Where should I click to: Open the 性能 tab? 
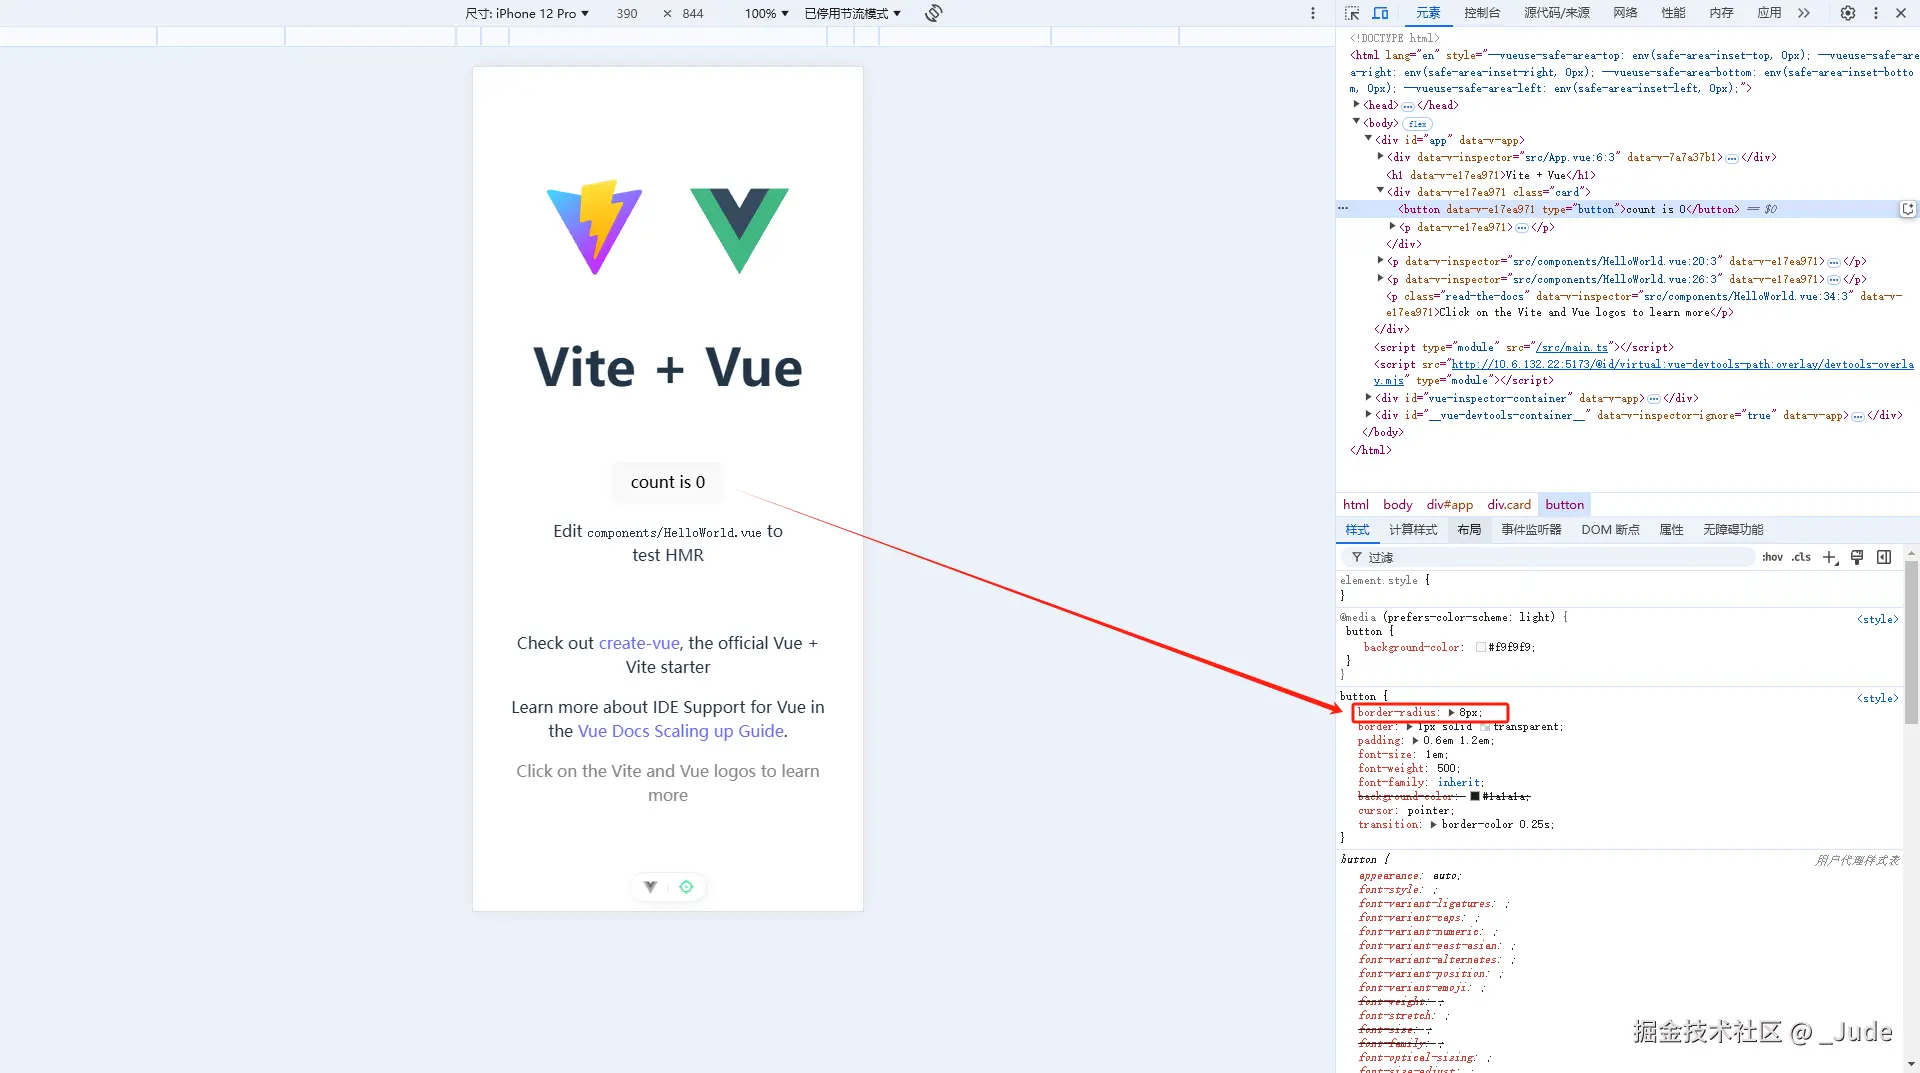(1673, 13)
